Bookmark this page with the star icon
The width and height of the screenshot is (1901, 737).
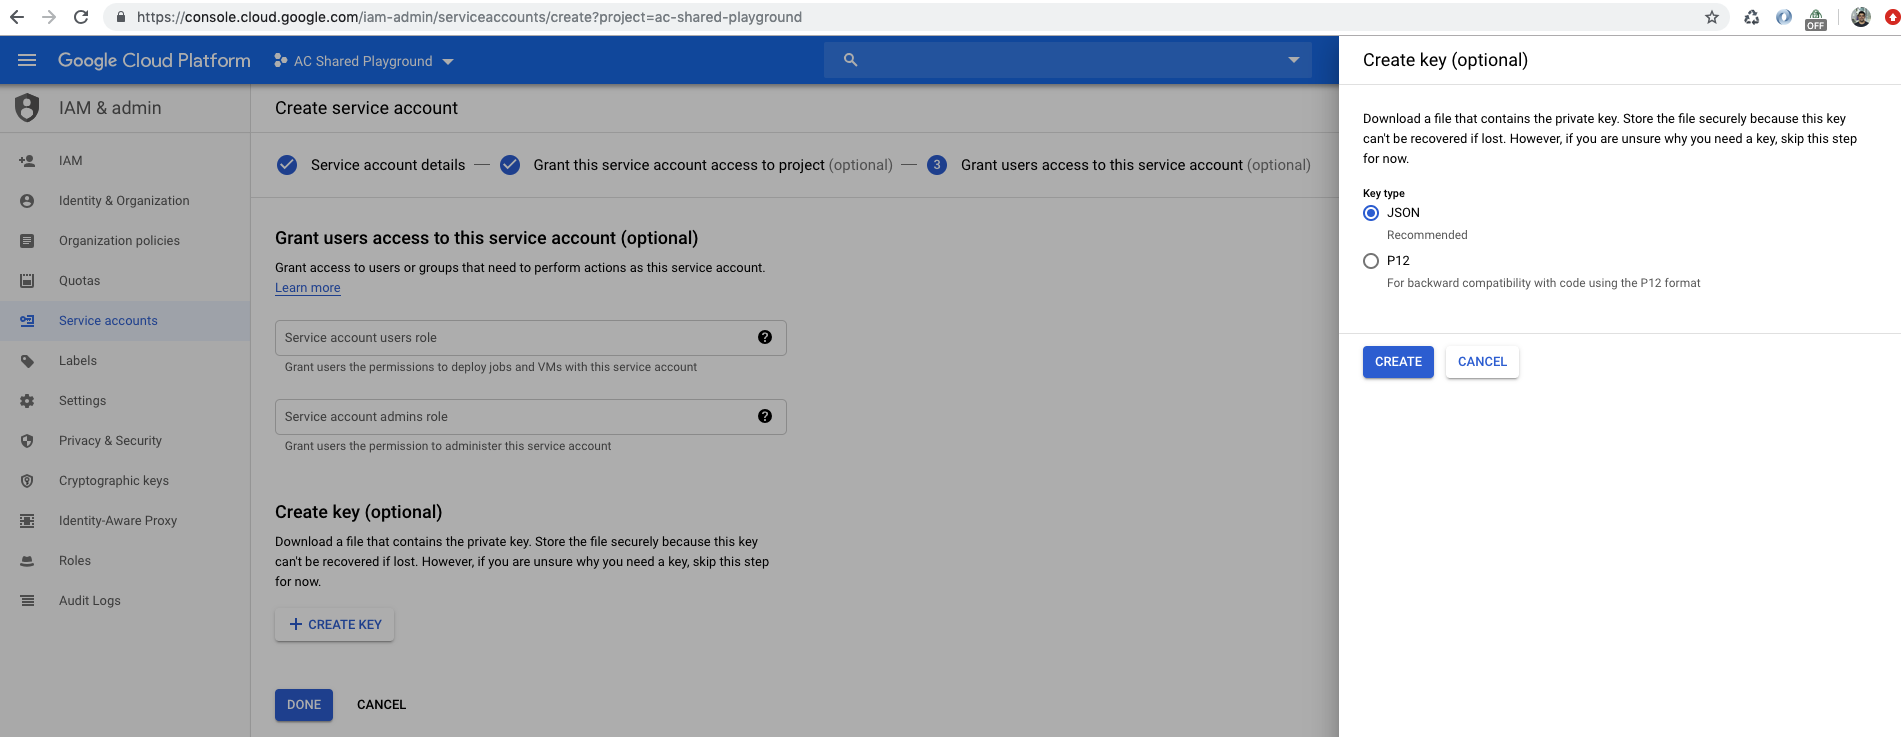[1711, 17]
